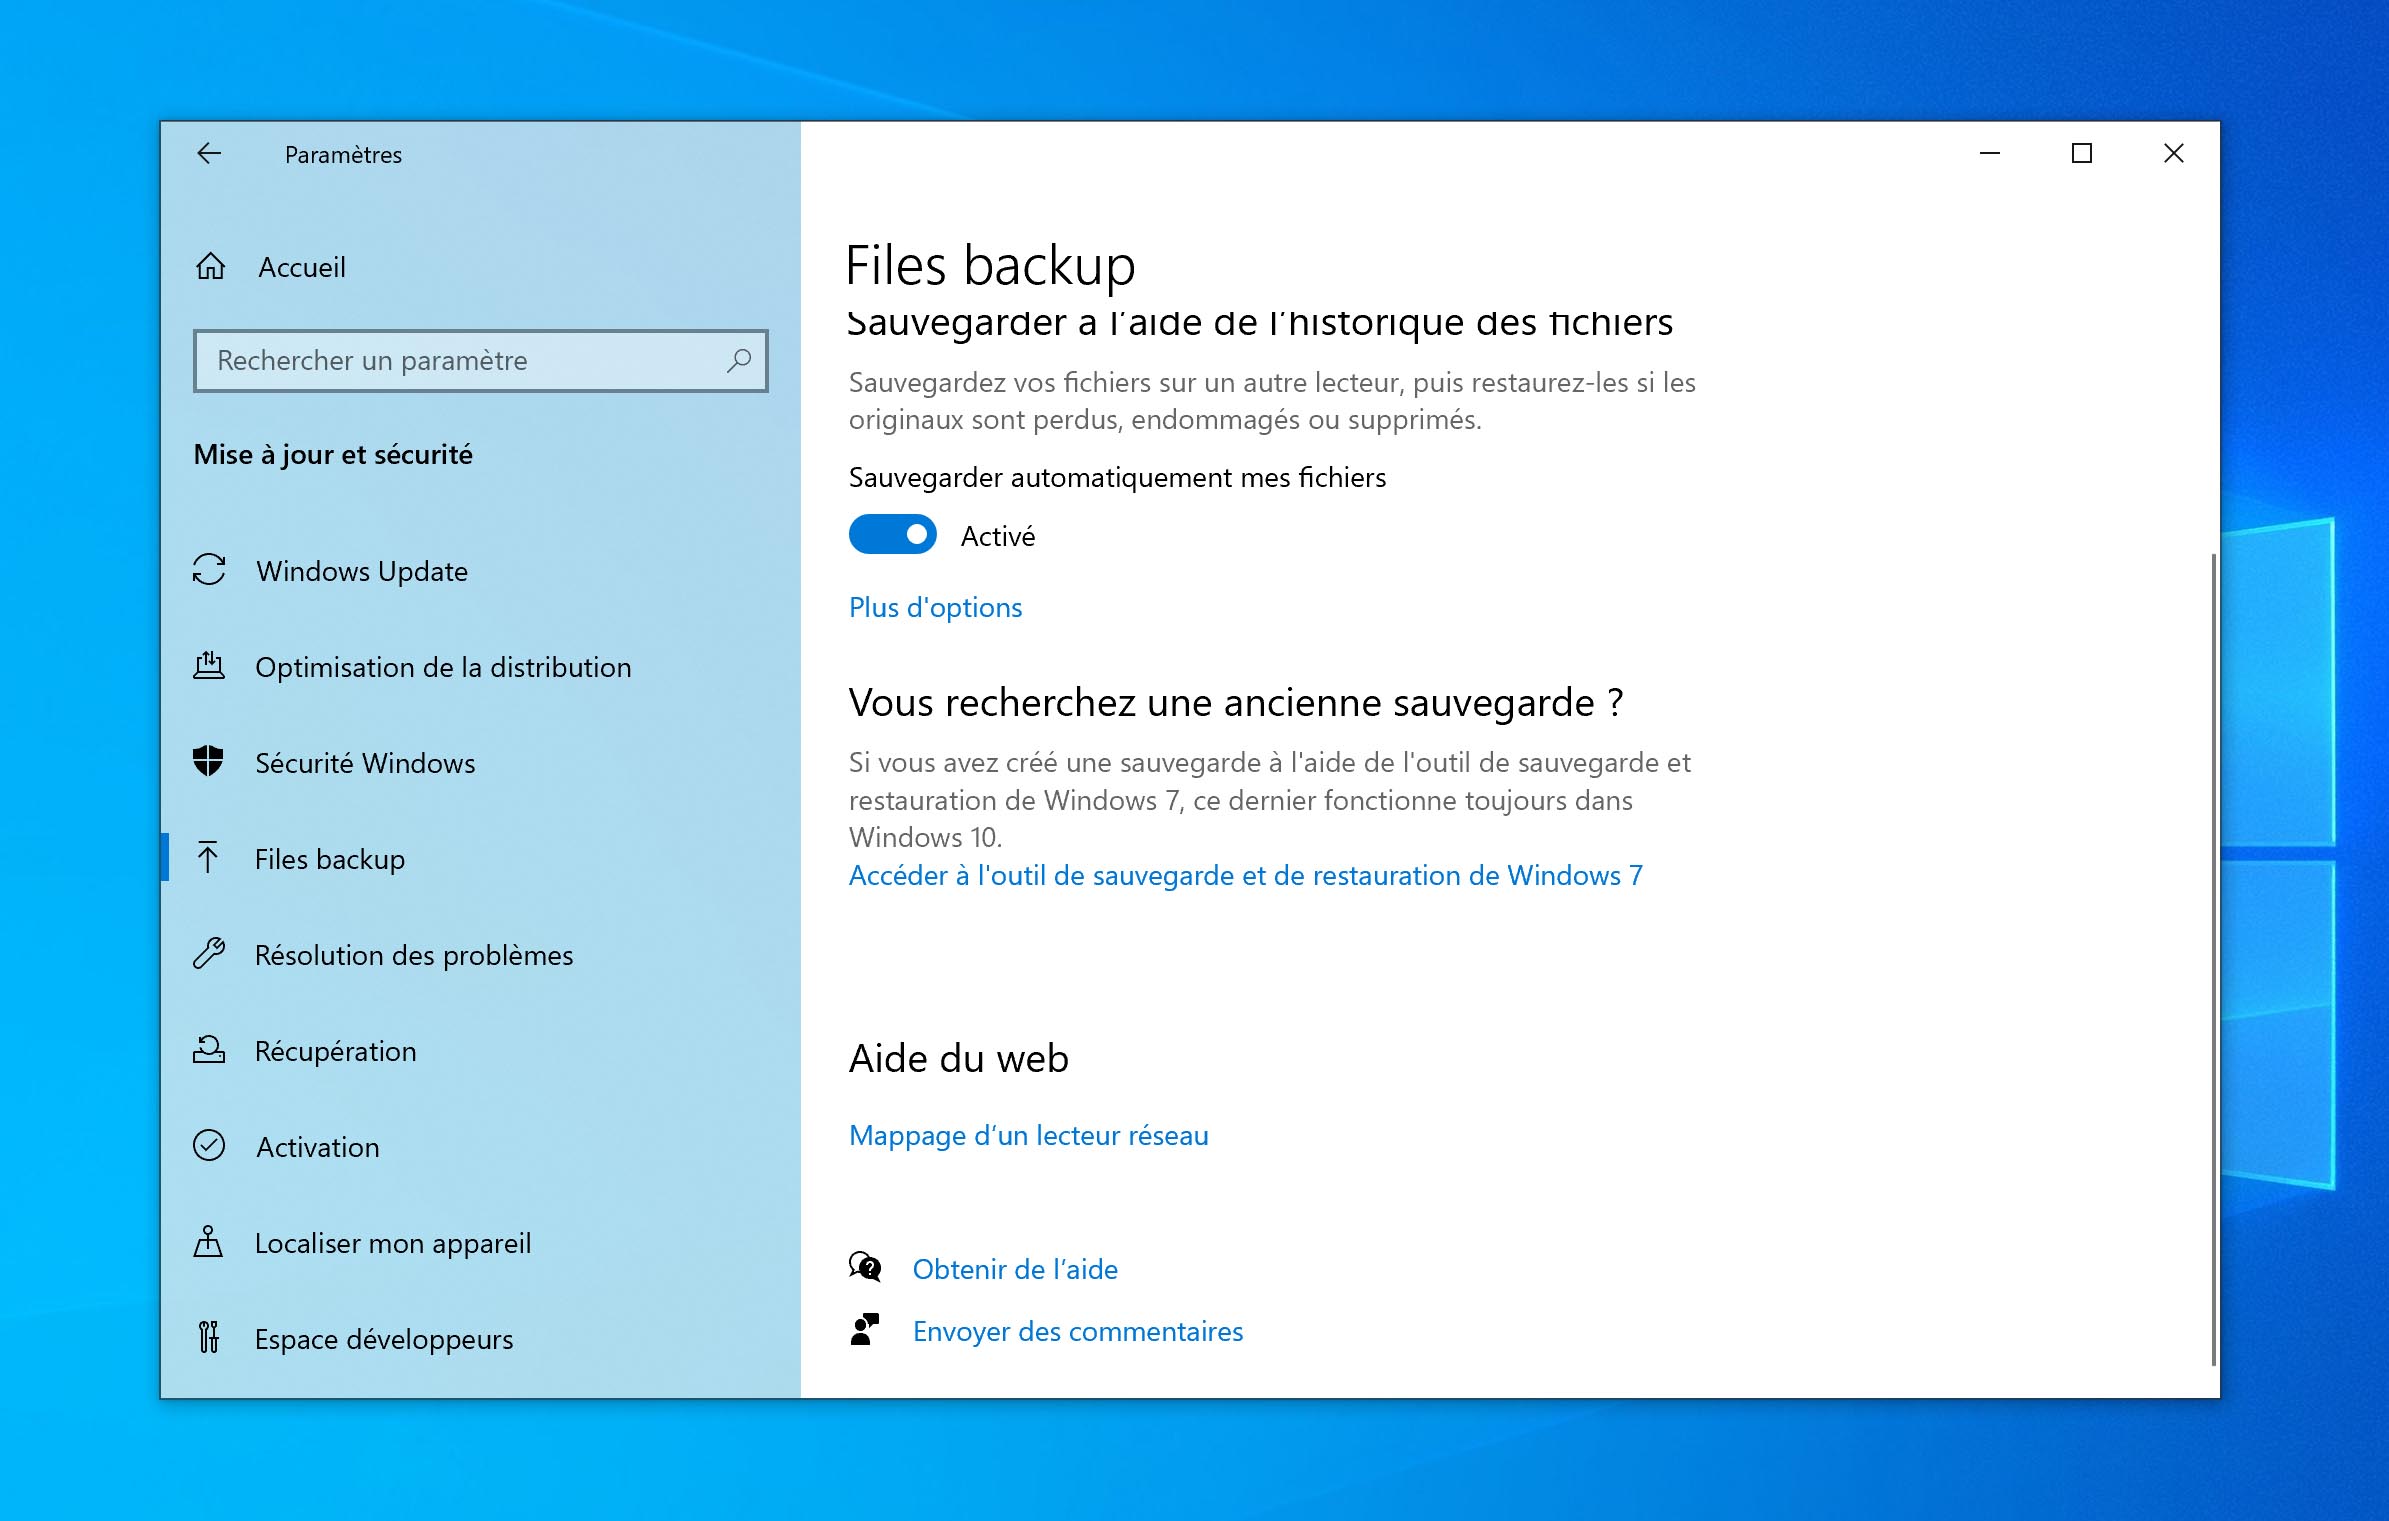Open Résolution des problèmes page

tap(481, 955)
